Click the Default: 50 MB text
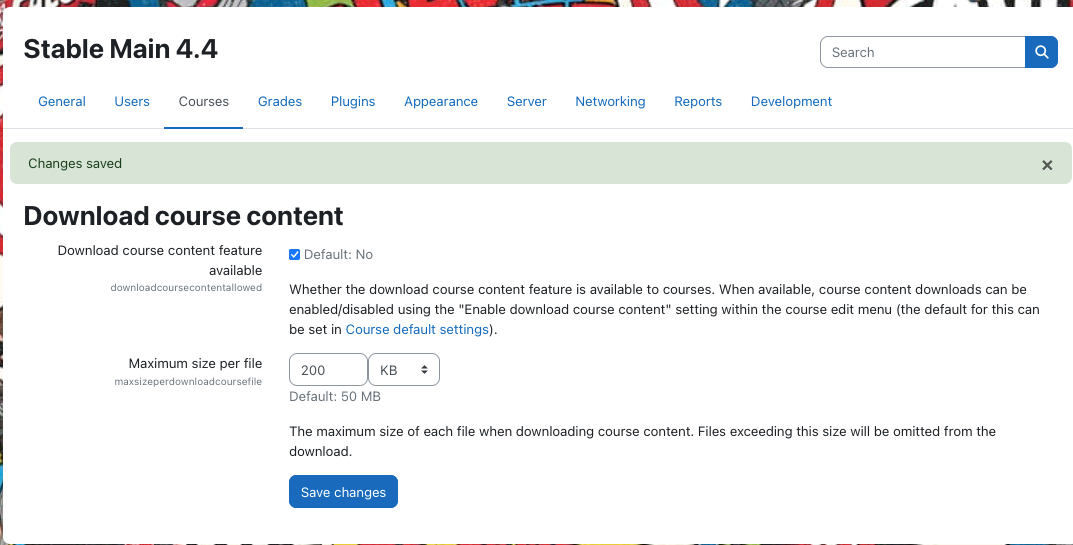Screen dimensions: 1073x545 tap(335, 396)
